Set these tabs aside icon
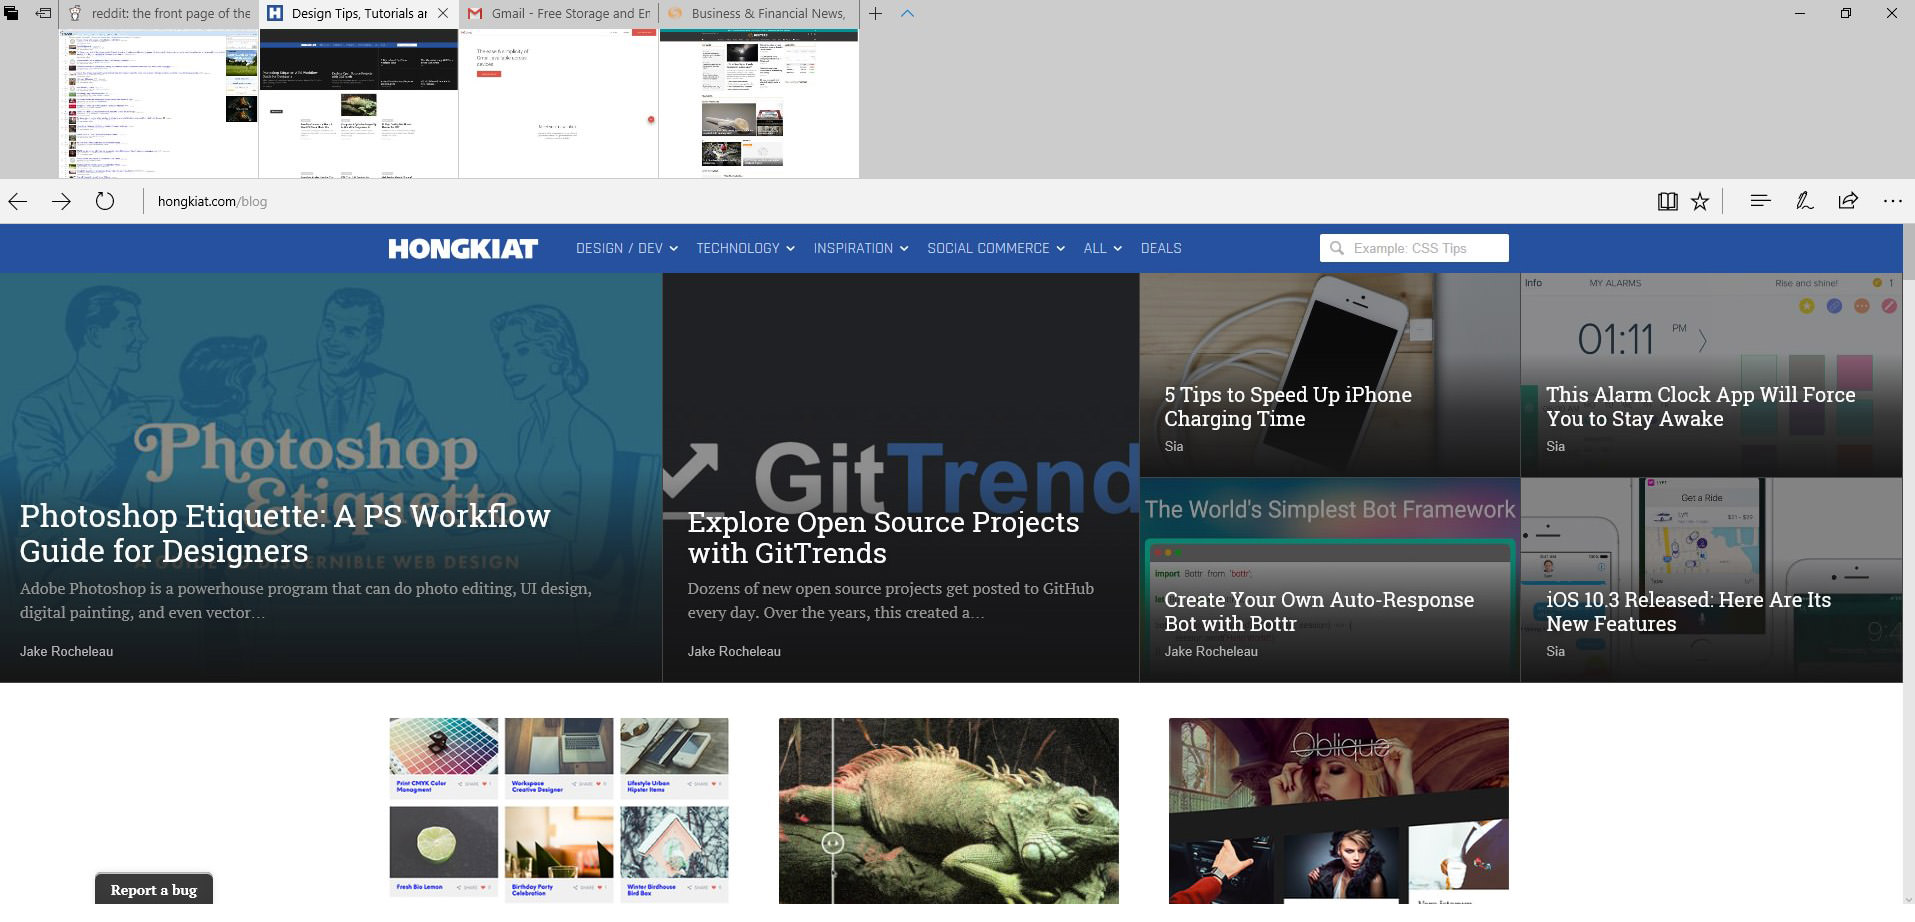The image size is (1915, 922). [43, 13]
